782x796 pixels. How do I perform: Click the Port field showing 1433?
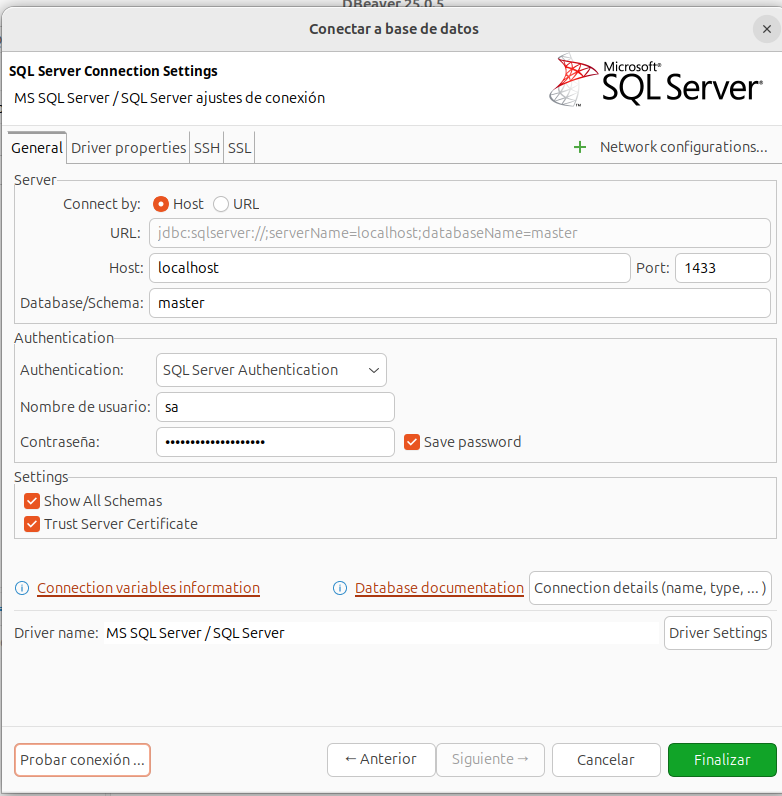723,268
